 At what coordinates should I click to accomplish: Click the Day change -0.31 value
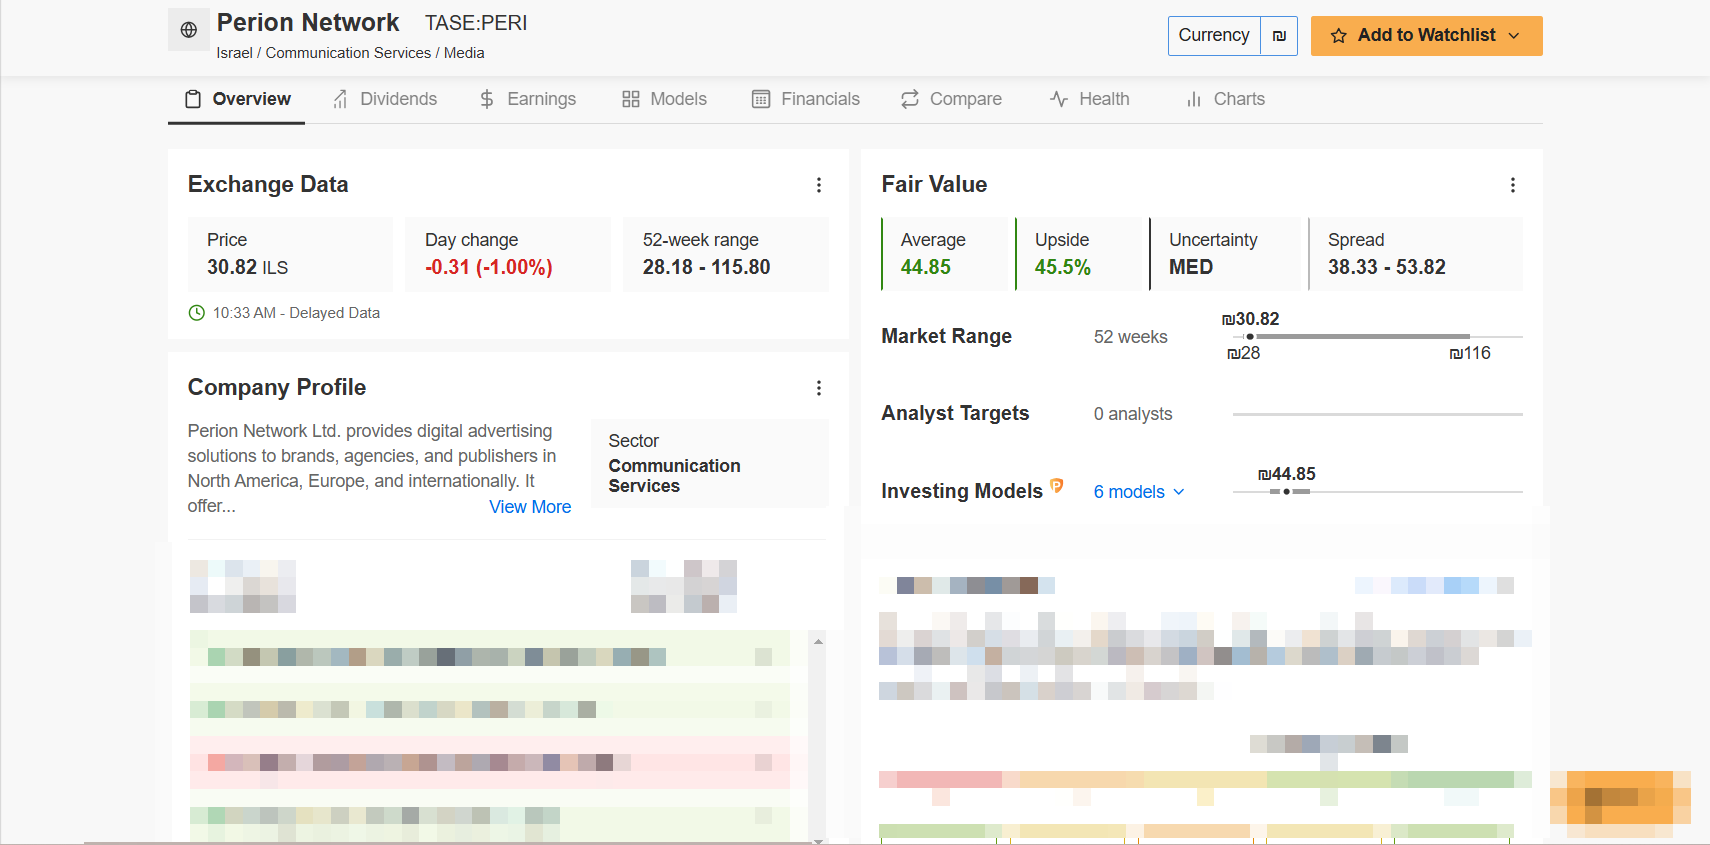point(489,267)
